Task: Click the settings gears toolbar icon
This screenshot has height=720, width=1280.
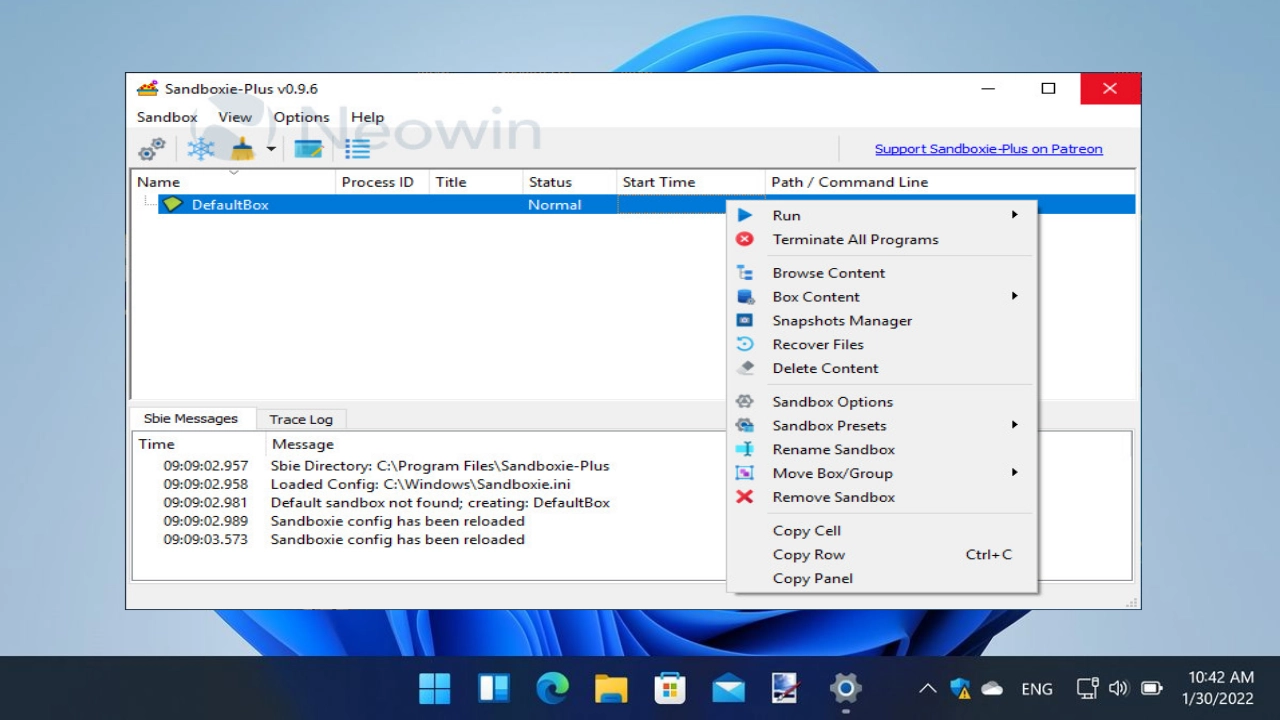Action: (x=152, y=149)
